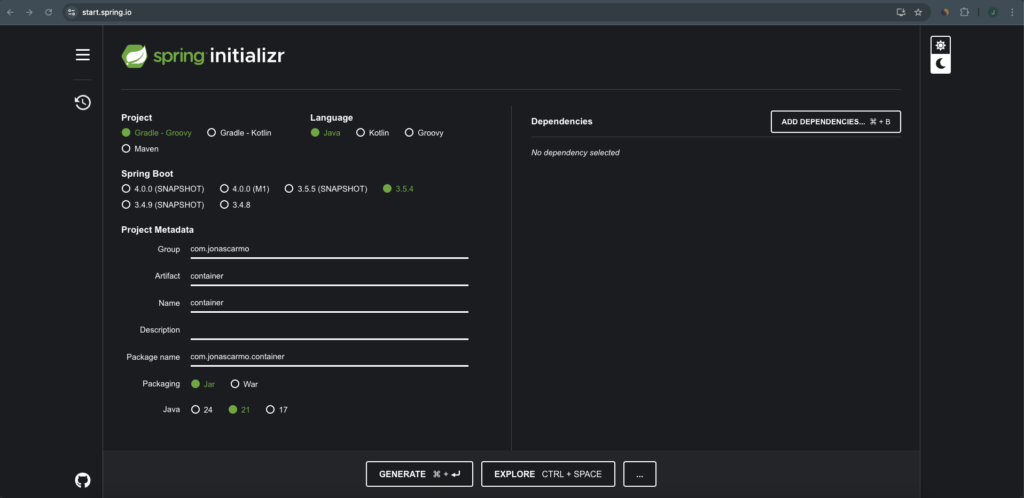Click the Project Metadata heading
Image resolution: width=1024 pixels, height=498 pixels.
tap(157, 230)
